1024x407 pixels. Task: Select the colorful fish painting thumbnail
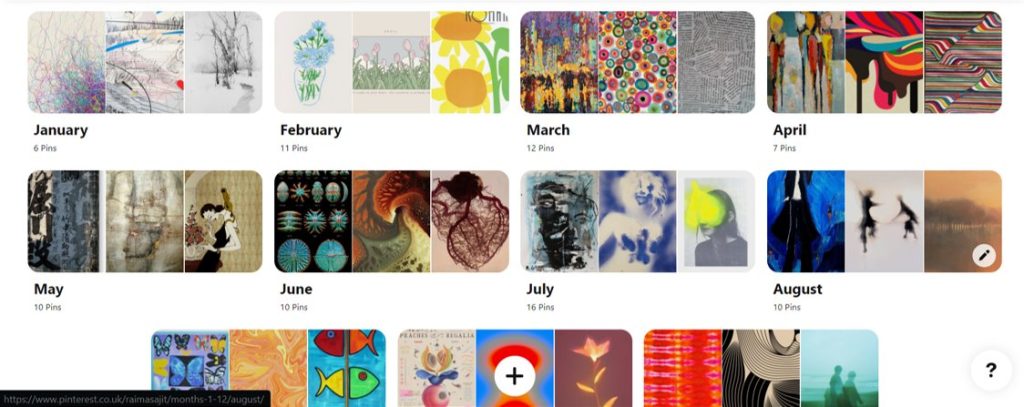[347, 368]
